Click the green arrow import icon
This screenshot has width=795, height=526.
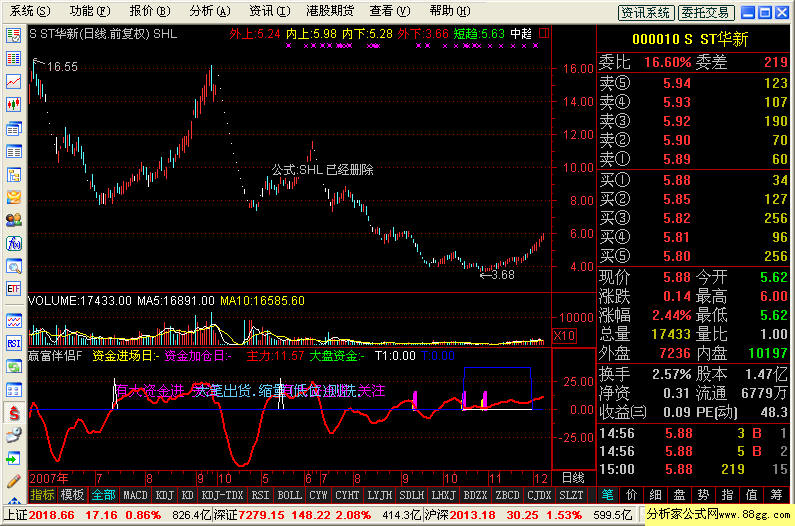13,459
